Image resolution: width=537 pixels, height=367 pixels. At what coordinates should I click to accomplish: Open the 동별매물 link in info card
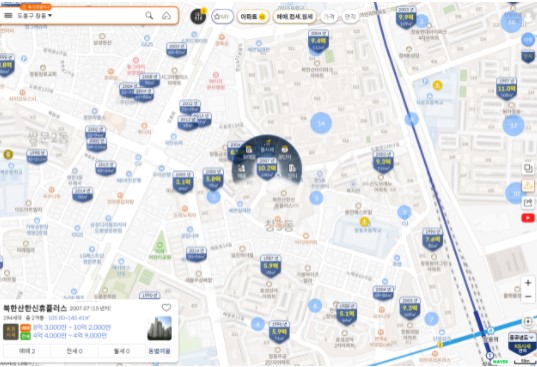159,351
